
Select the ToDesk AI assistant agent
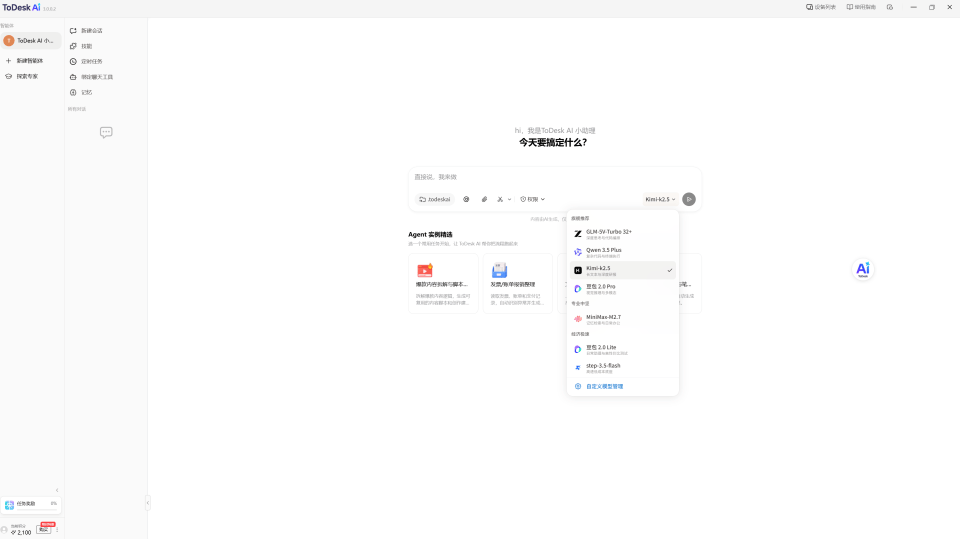(x=31, y=40)
